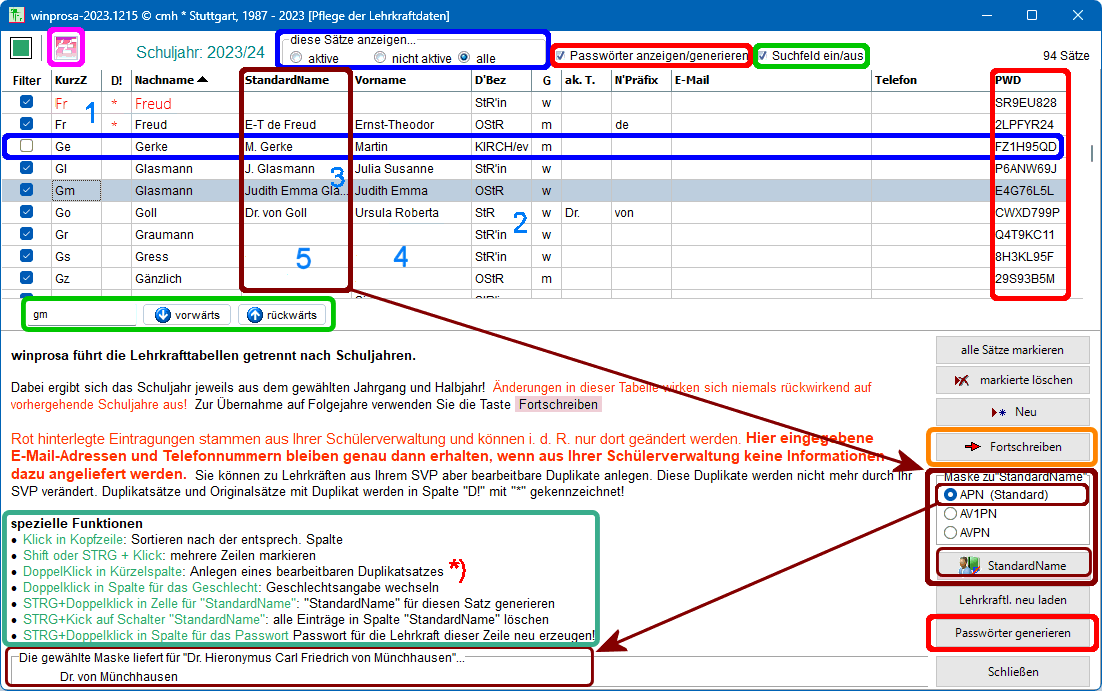Screen dimensions: 1102x691
Task: Sort by the KurzZ column header
Action: pos(70,80)
